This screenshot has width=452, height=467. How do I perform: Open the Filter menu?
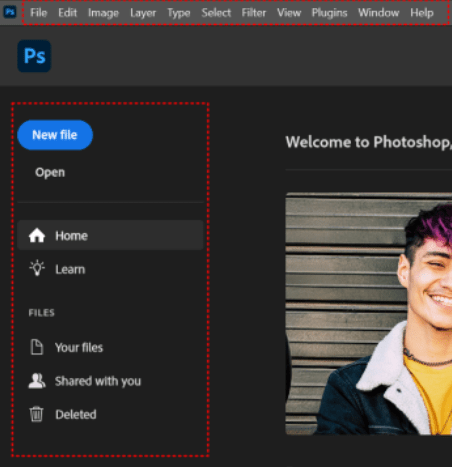[254, 13]
